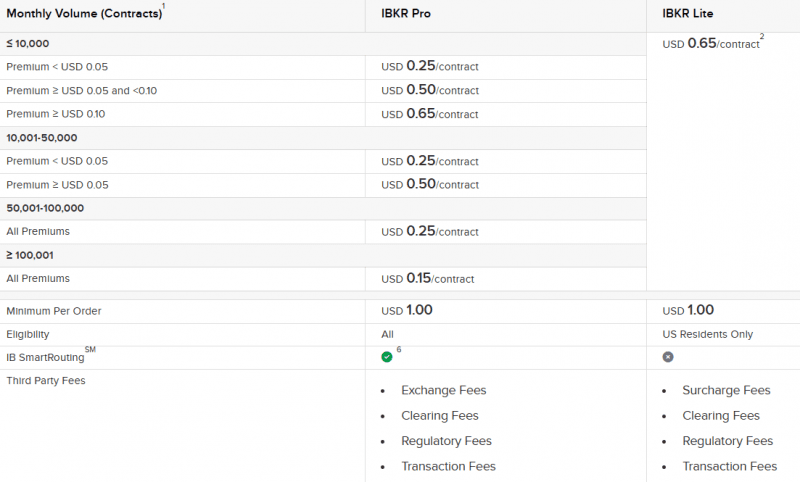Click "All Premiums" under the ≥ 100,001 tier
This screenshot has height=482, width=800.
[x=38, y=278]
